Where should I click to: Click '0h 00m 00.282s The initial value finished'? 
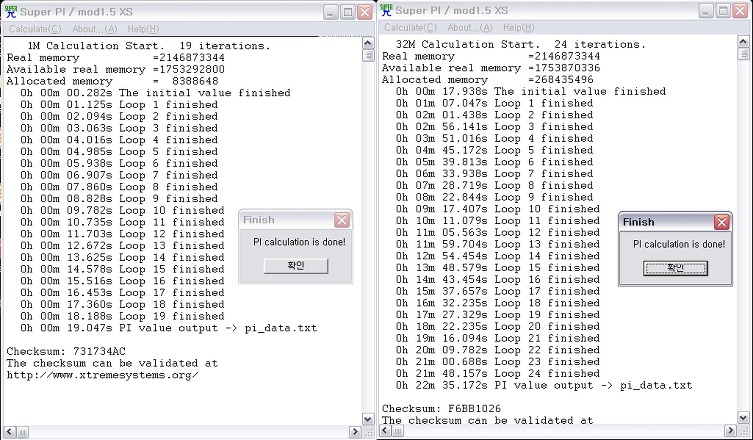[155, 93]
